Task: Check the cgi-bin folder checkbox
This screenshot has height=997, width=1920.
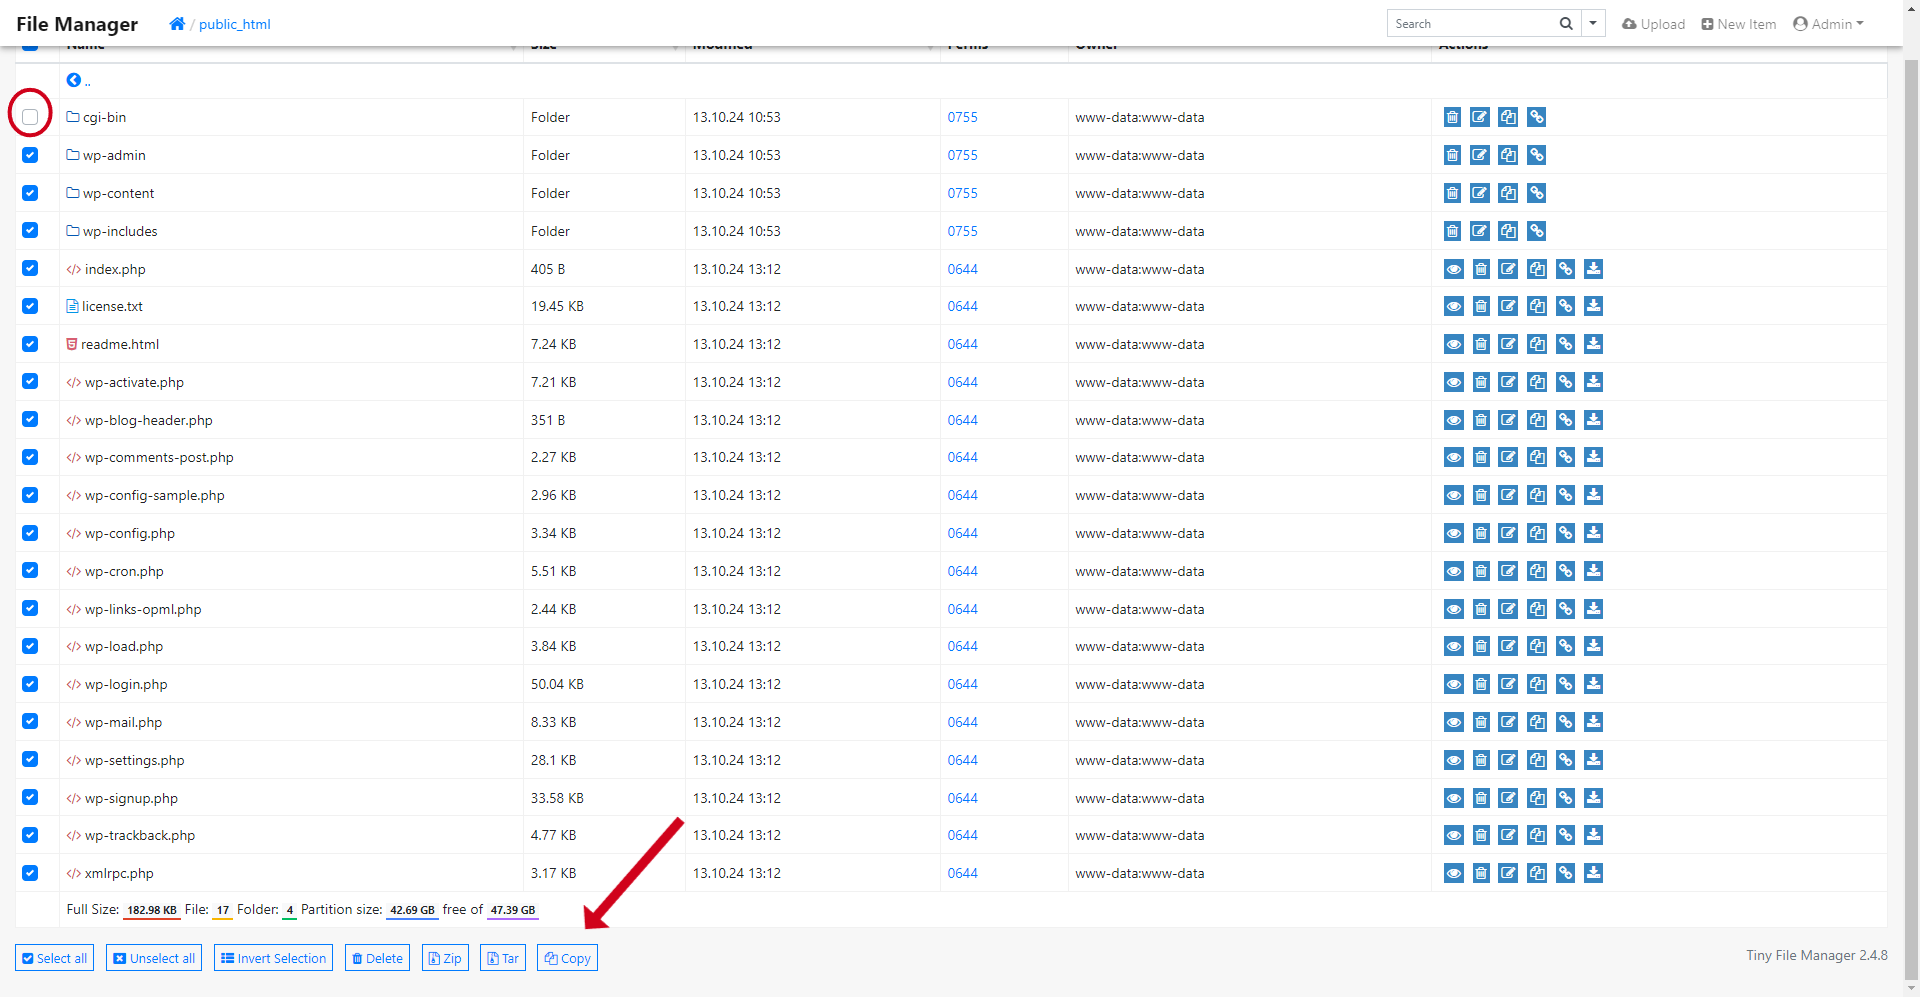Action: tap(30, 117)
